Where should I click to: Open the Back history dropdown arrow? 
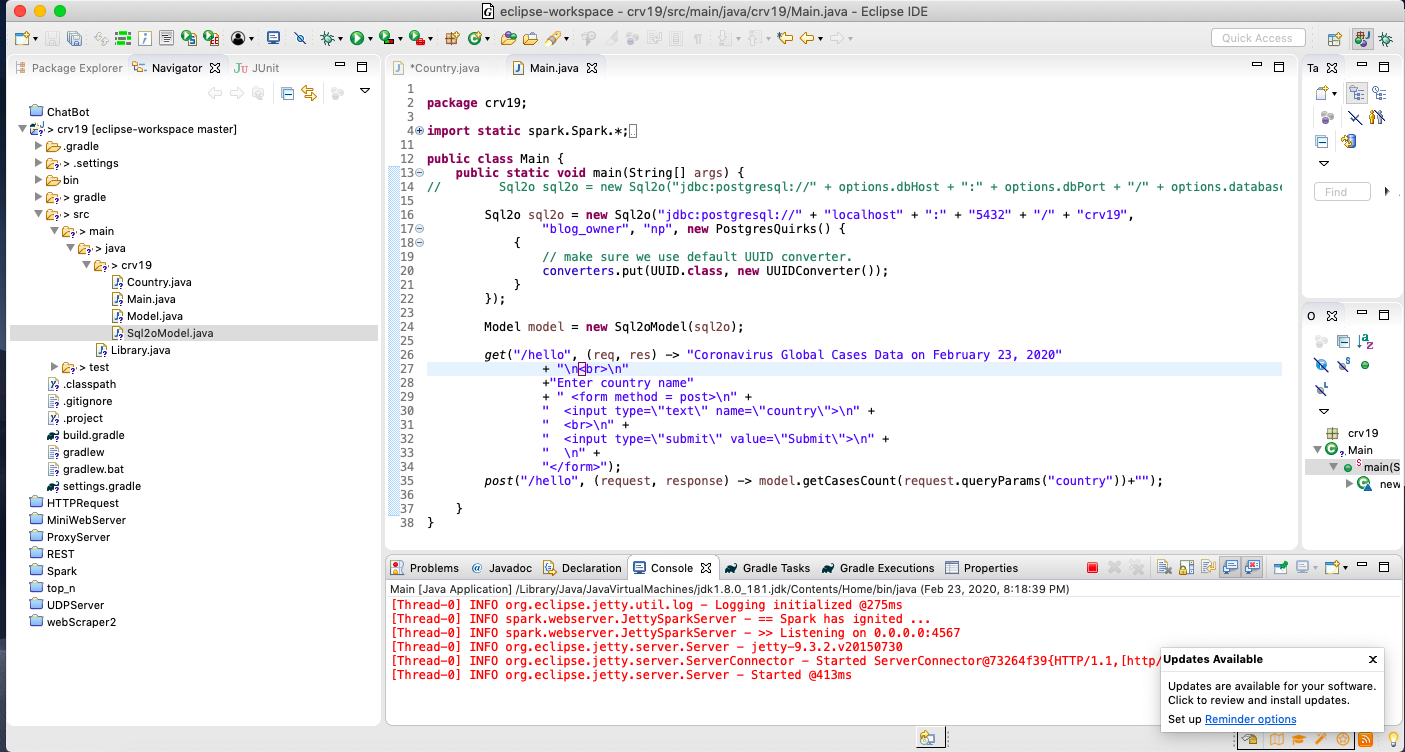[x=820, y=39]
